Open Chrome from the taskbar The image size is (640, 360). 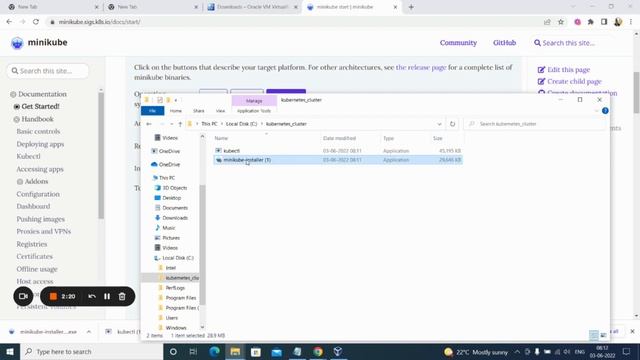click(318, 351)
